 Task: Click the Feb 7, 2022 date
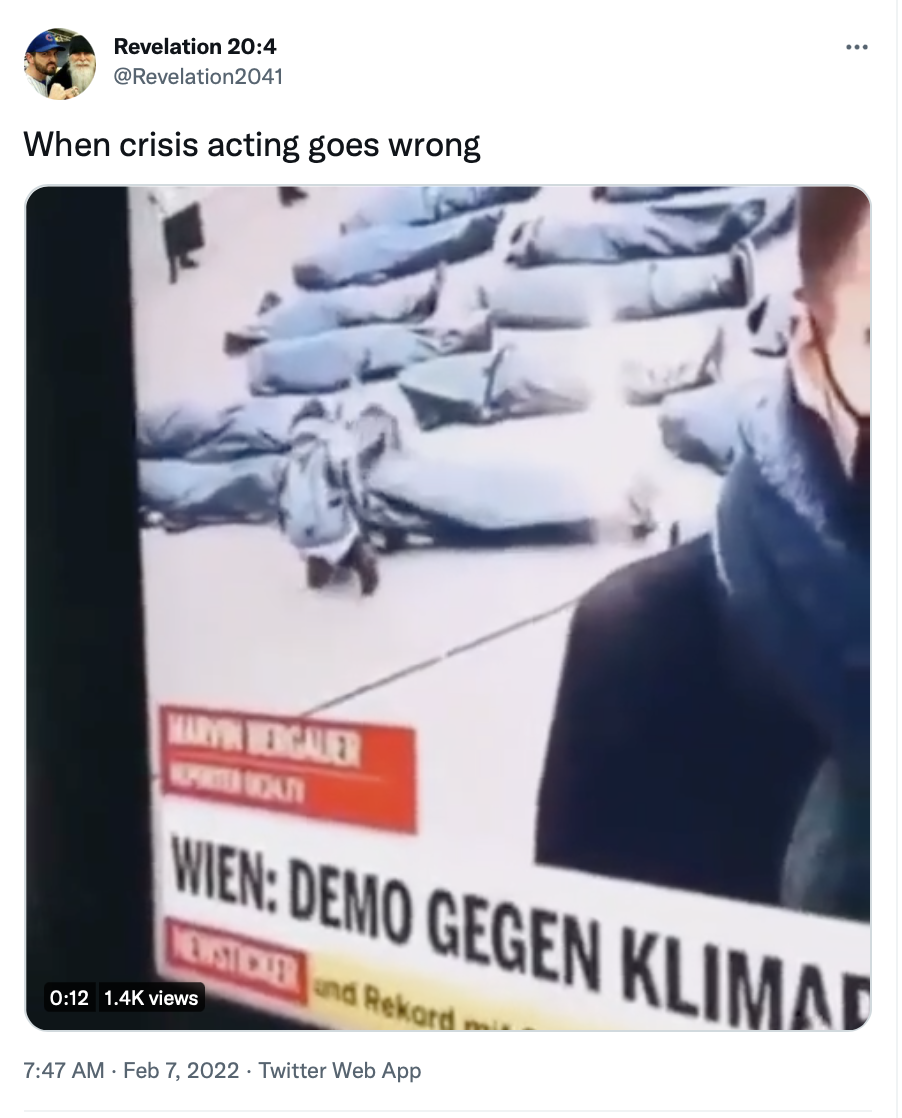pos(181,1070)
